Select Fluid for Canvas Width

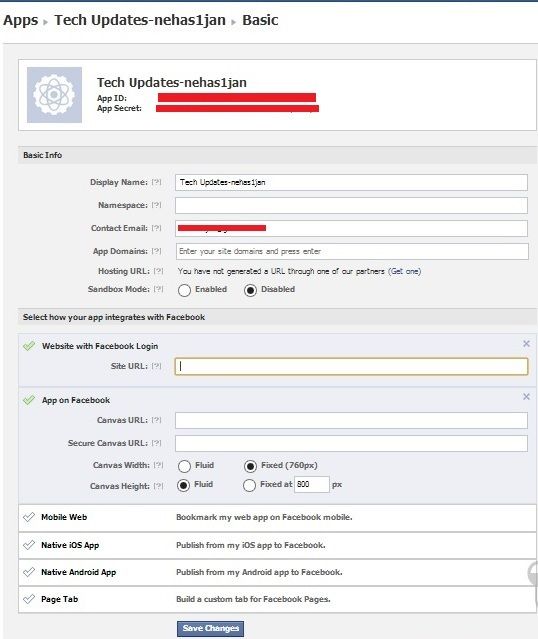click(184, 466)
